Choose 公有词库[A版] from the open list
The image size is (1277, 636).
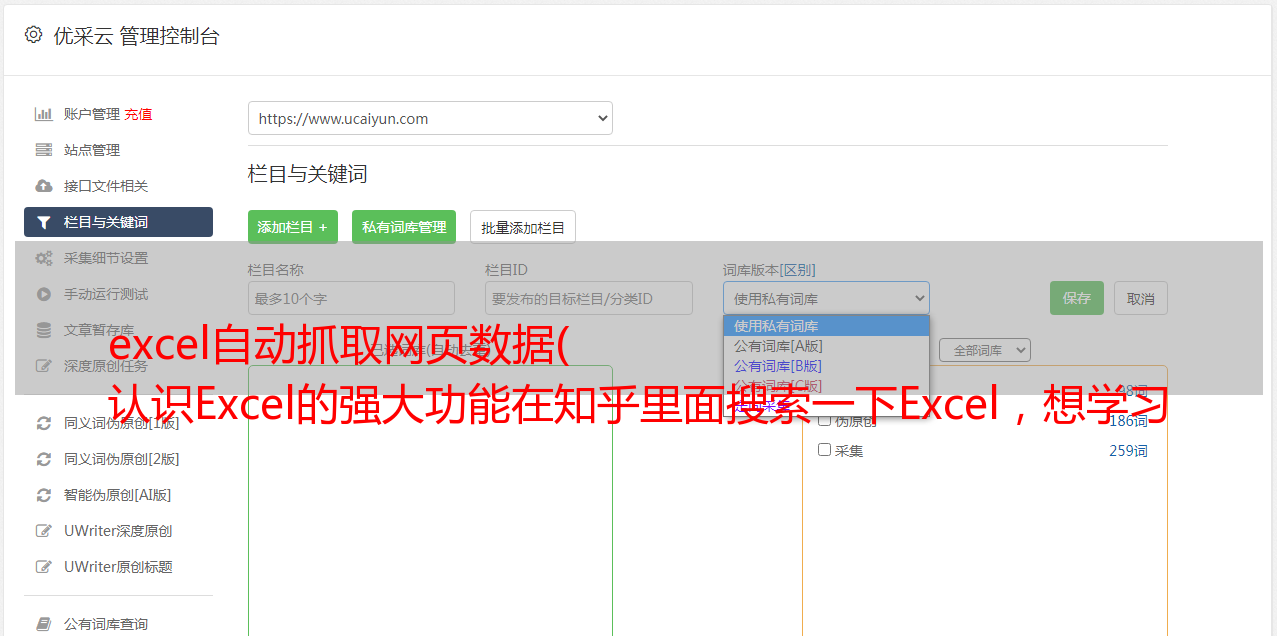826,346
